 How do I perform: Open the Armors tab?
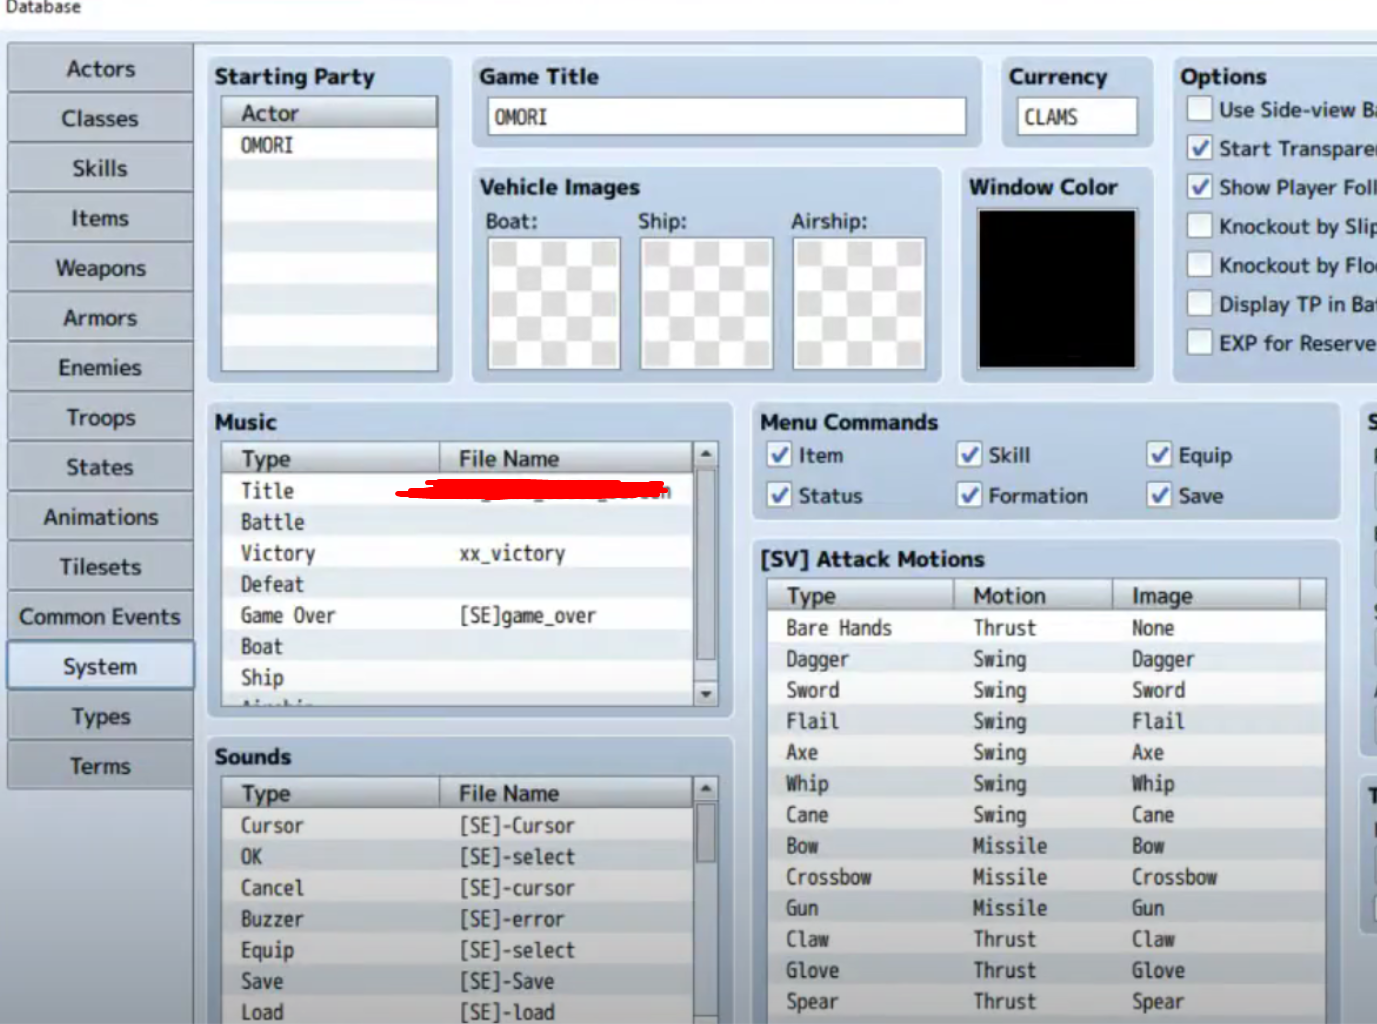pyautogui.click(x=100, y=318)
